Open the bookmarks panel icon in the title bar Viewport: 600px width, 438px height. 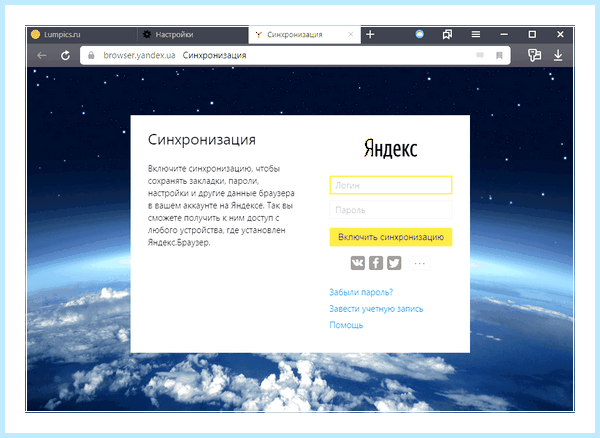coord(447,34)
